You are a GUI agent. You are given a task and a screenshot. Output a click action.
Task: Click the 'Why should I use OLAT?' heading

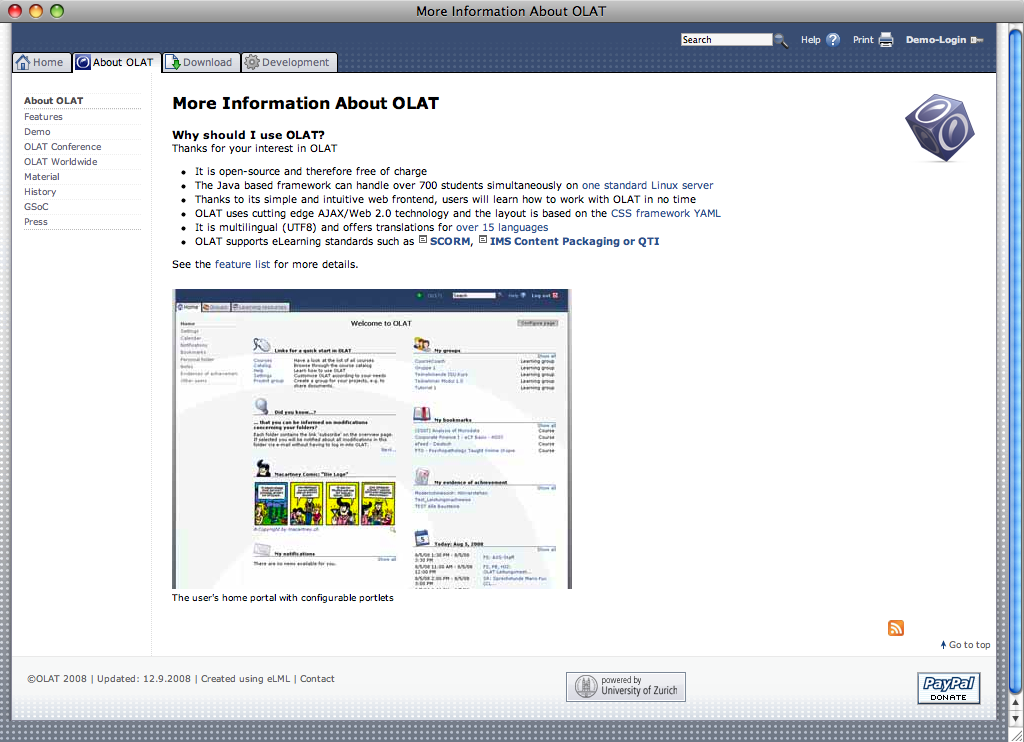coord(248,135)
